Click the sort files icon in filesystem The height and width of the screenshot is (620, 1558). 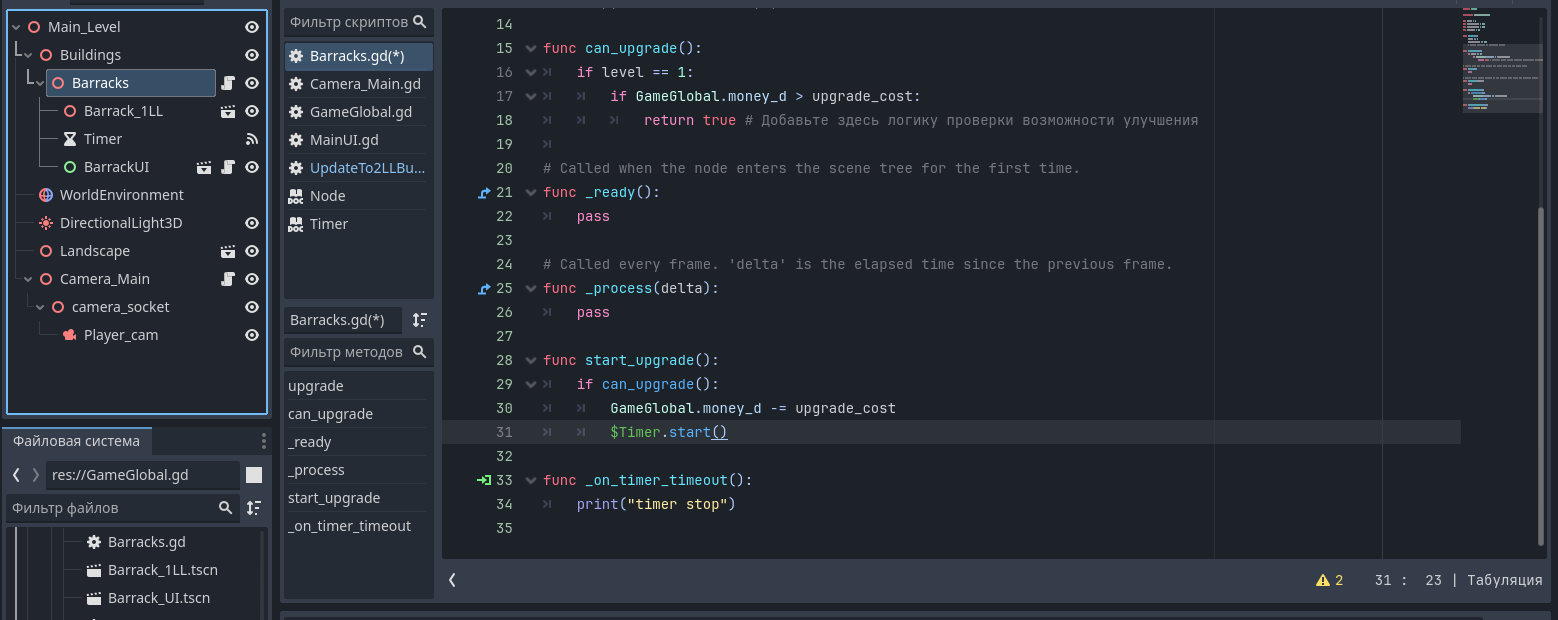(254, 508)
